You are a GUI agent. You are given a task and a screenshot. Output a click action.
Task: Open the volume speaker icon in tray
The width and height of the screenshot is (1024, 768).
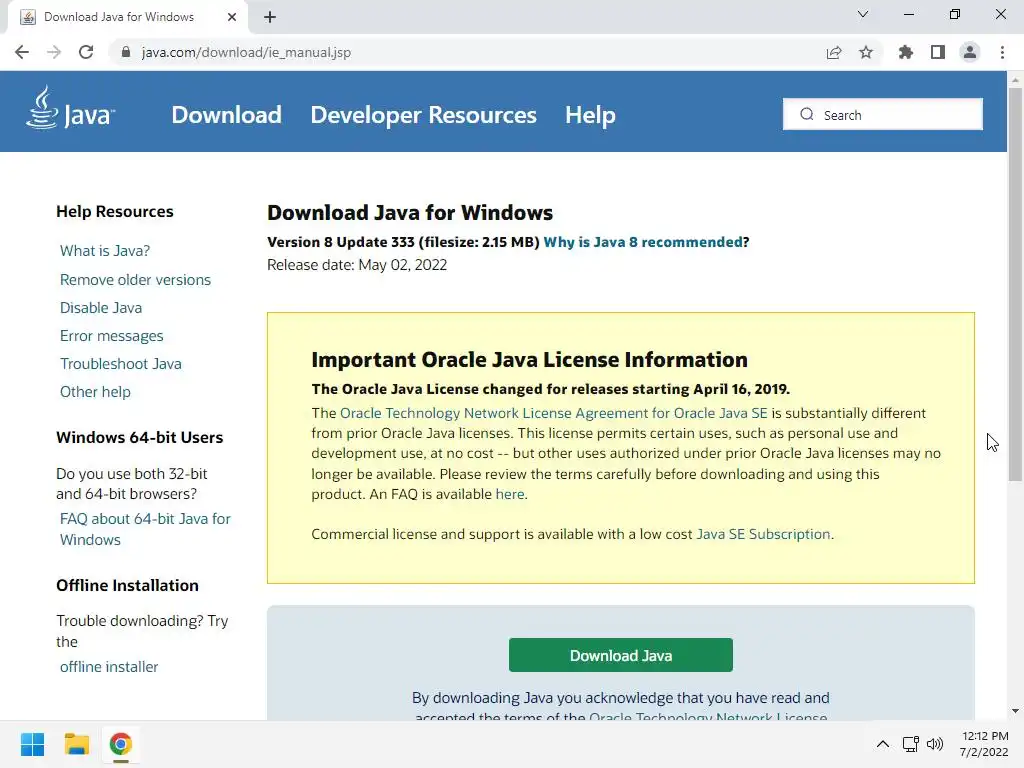(x=935, y=744)
